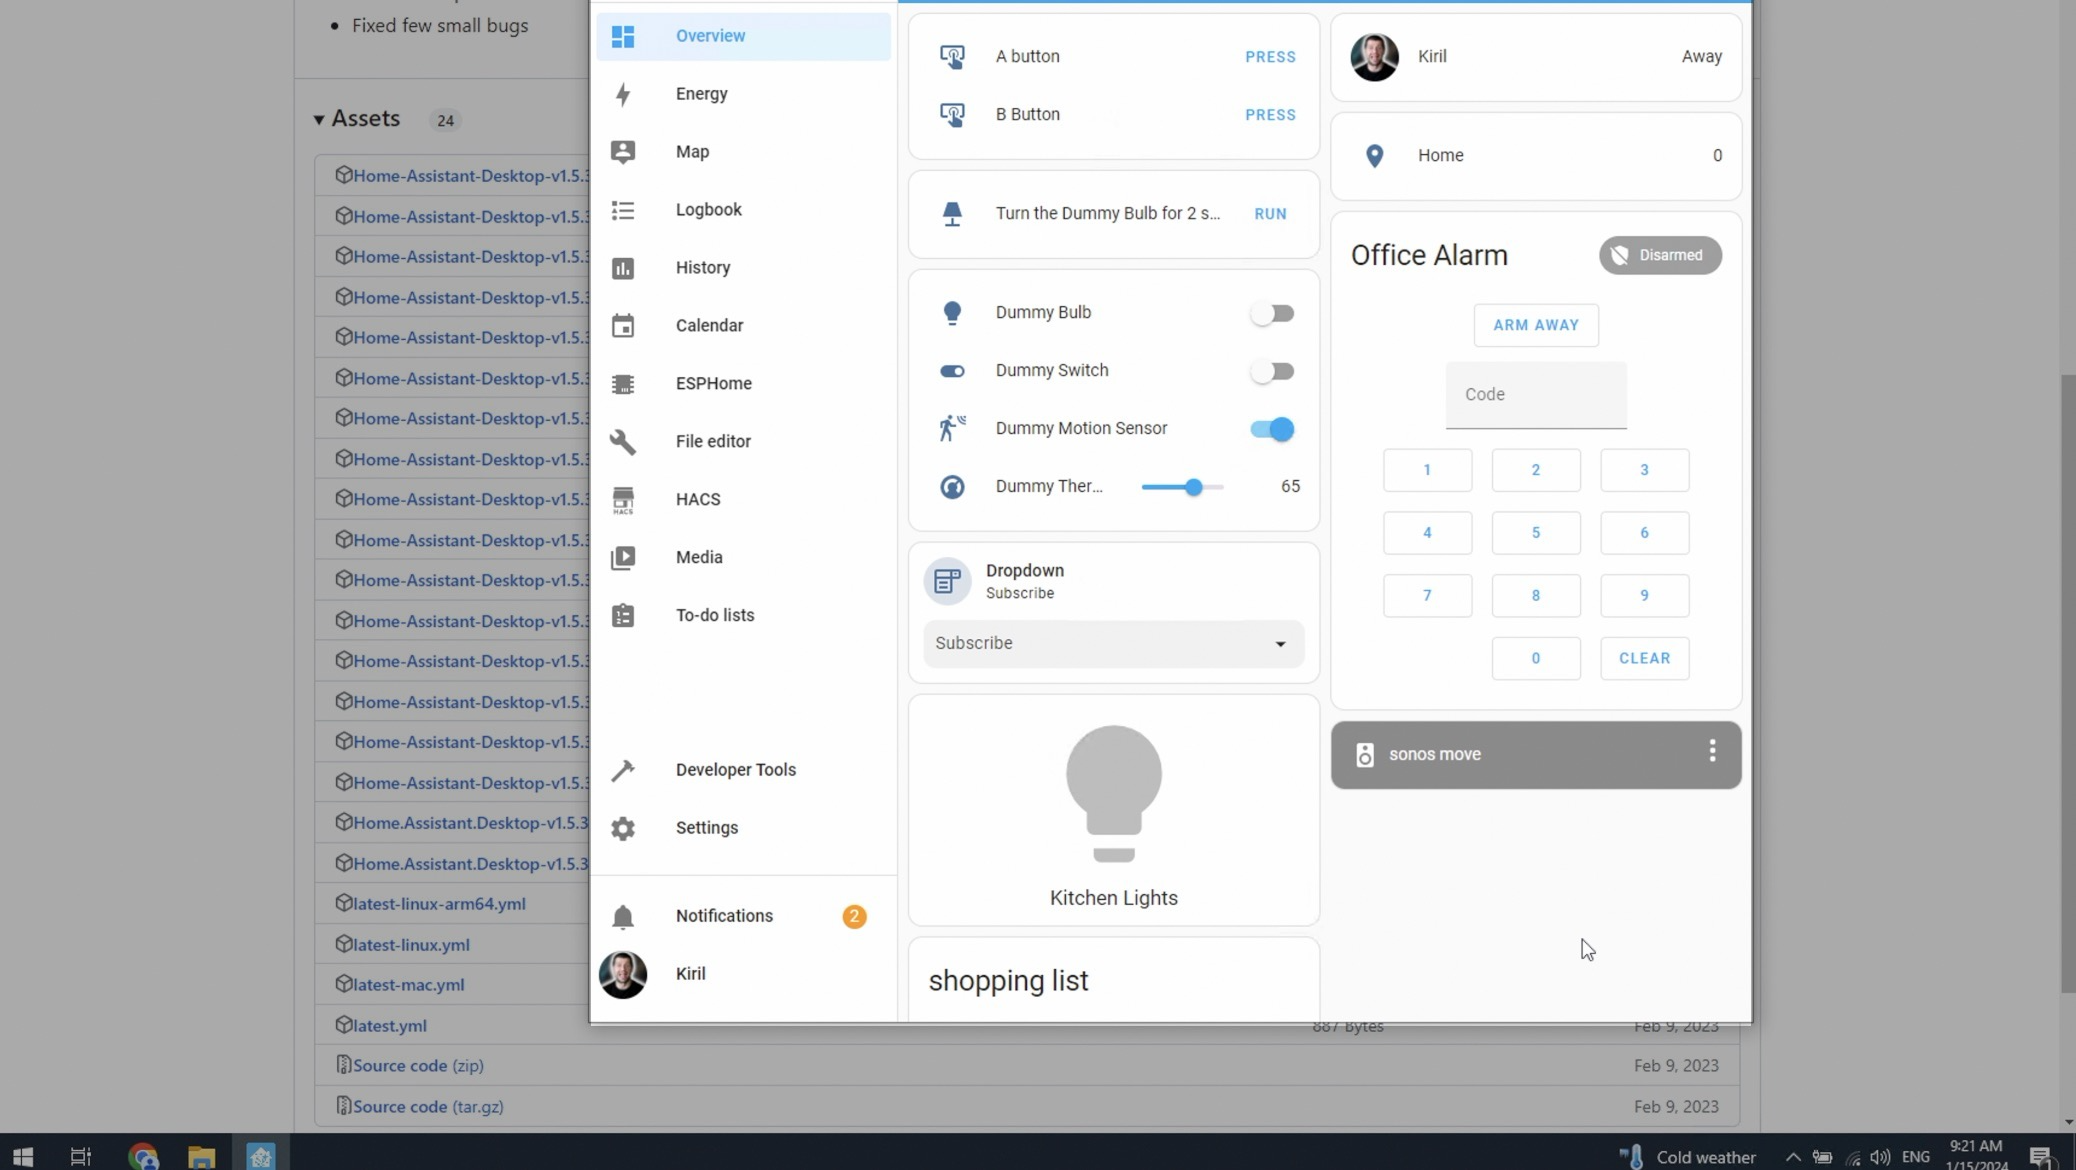Click the Notifications bell icon
Viewport: 2076px width, 1170px height.
click(622, 915)
